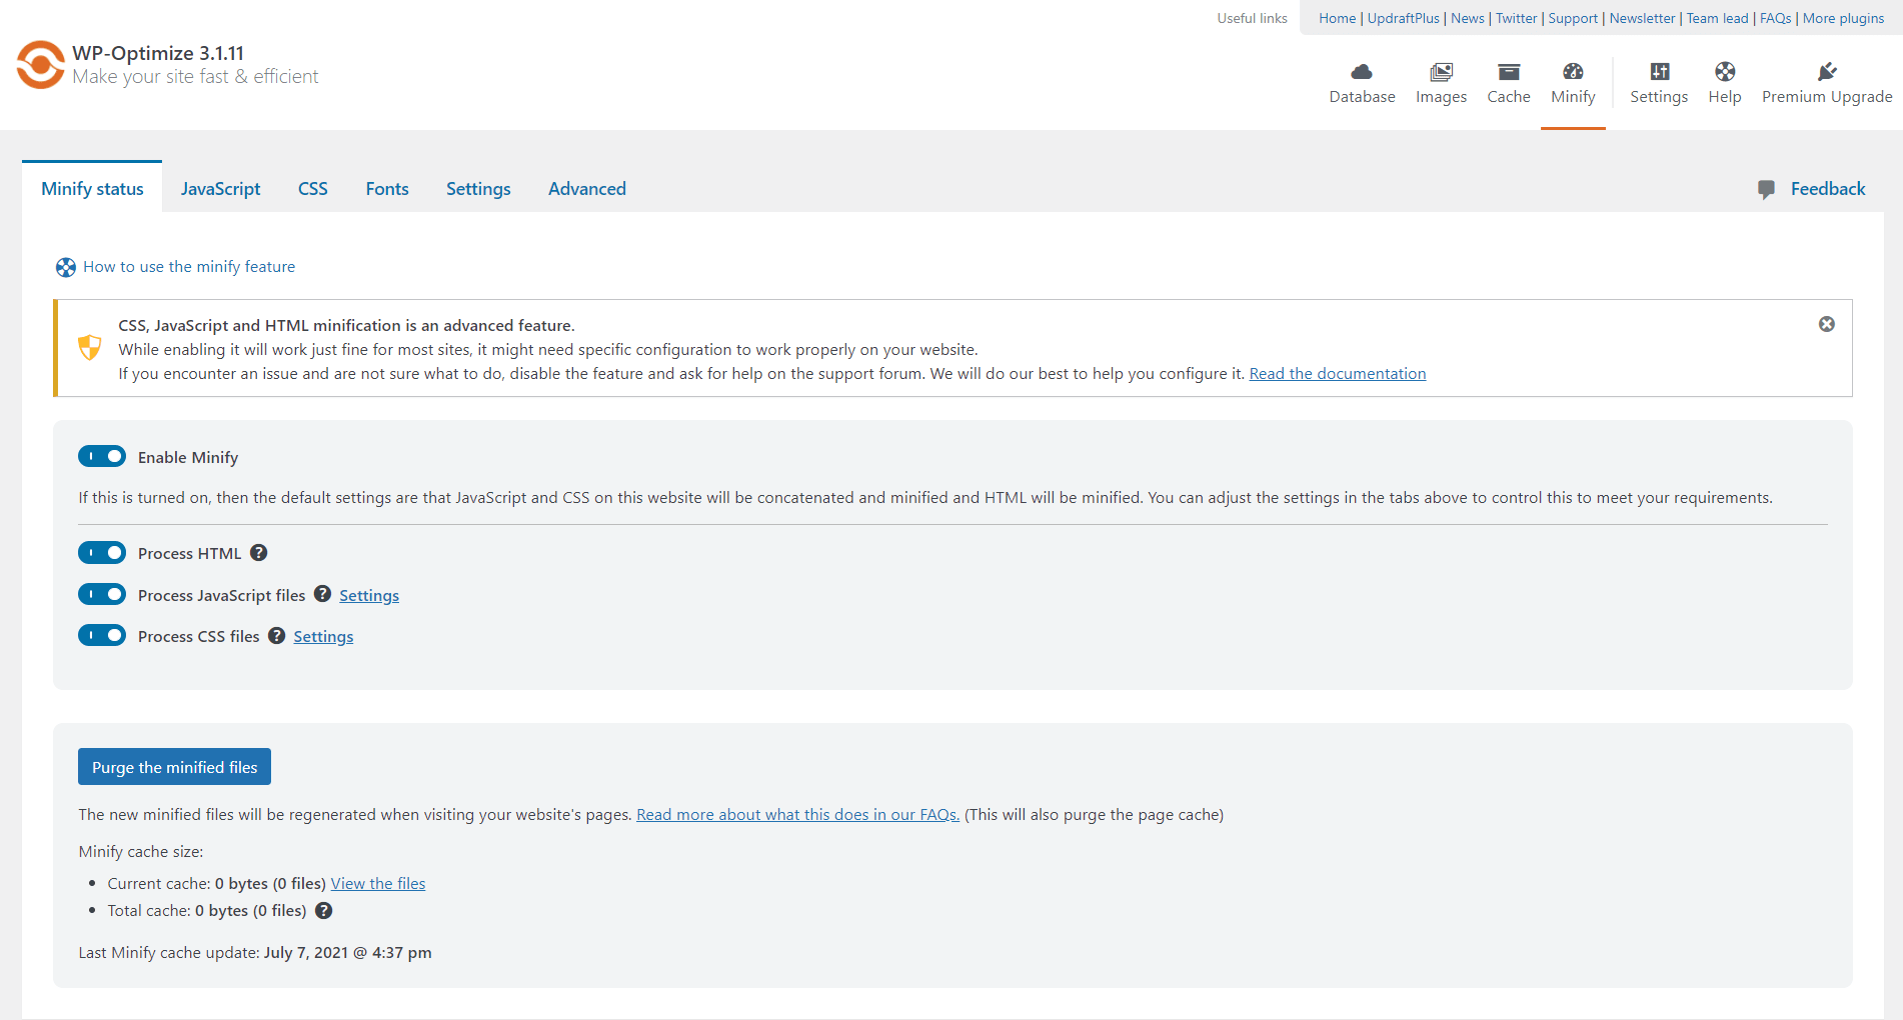Click Purge the minified files button

[174, 767]
